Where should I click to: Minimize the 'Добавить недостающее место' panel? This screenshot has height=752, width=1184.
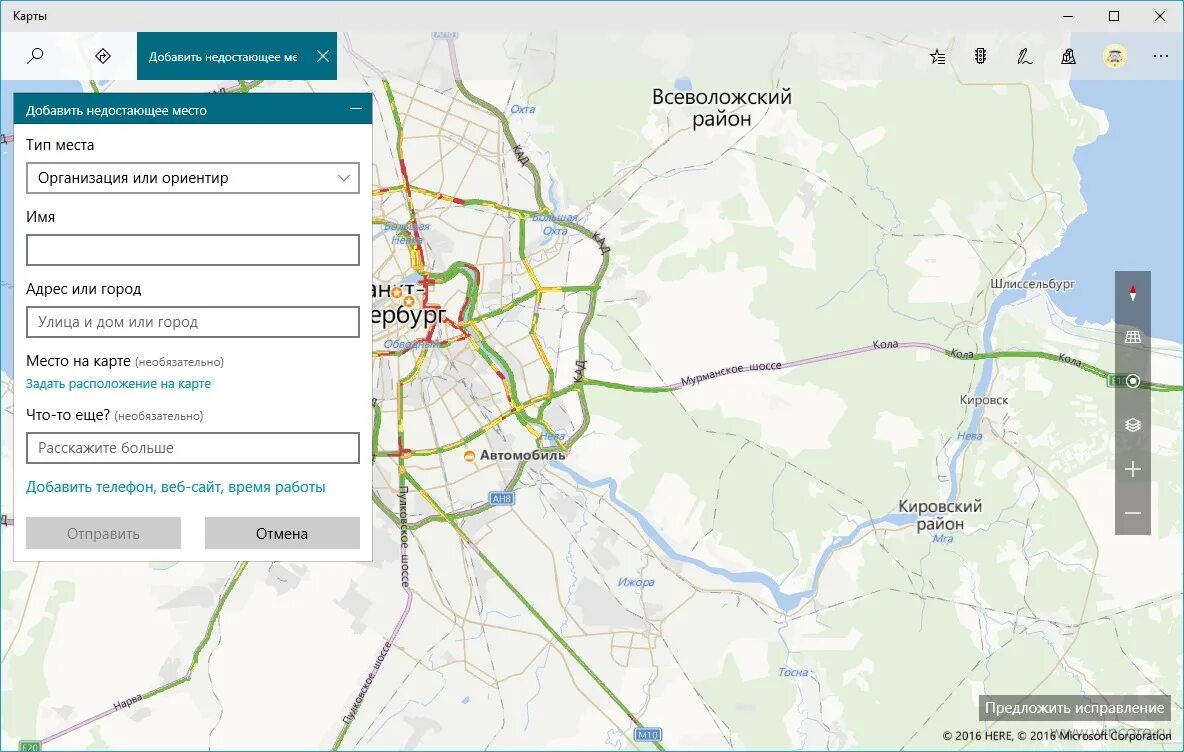coord(356,109)
